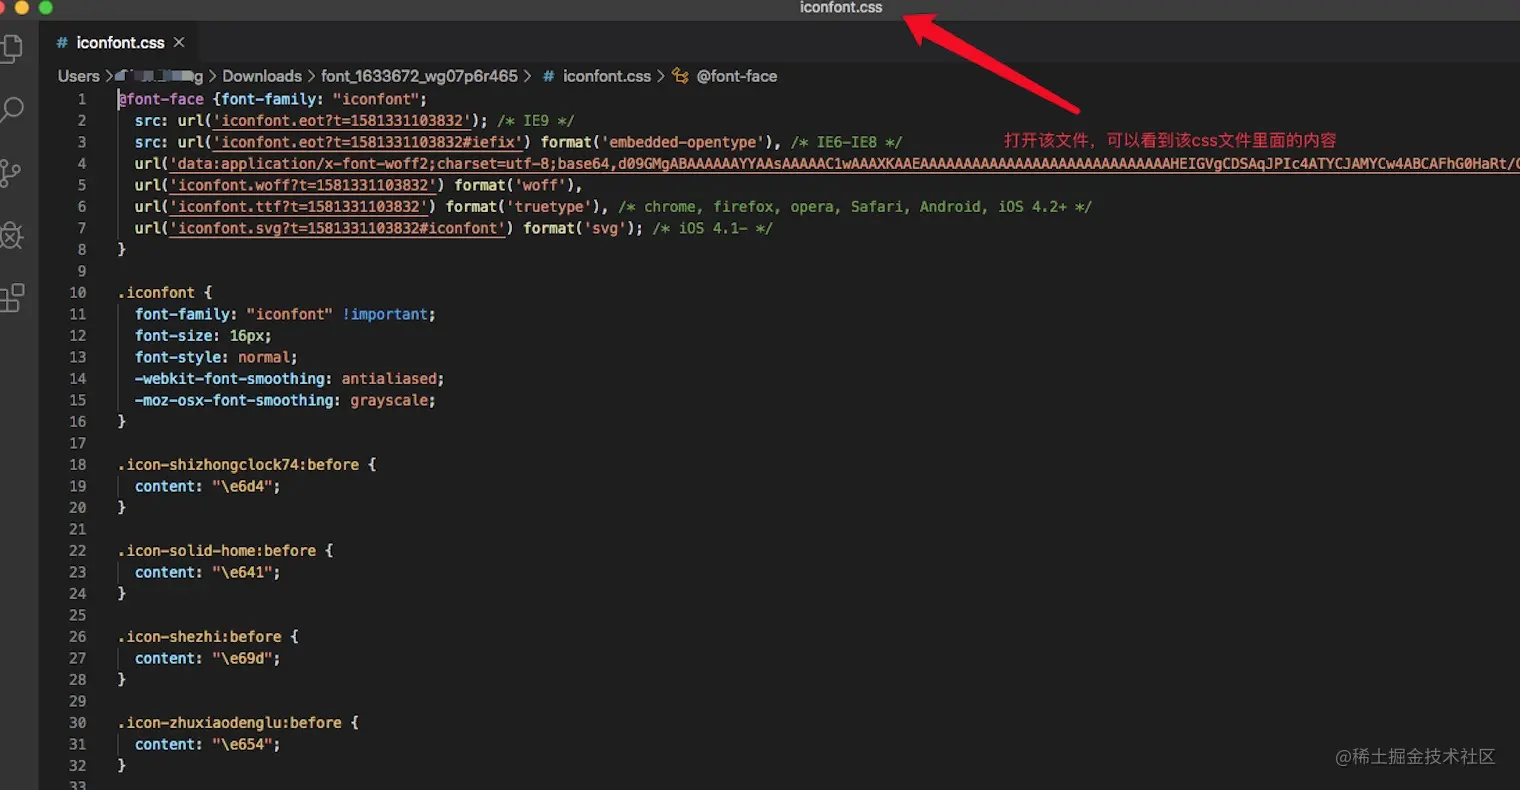Follow the iconfont.svg link on line 7
The width and height of the screenshot is (1520, 790).
click(x=336, y=228)
